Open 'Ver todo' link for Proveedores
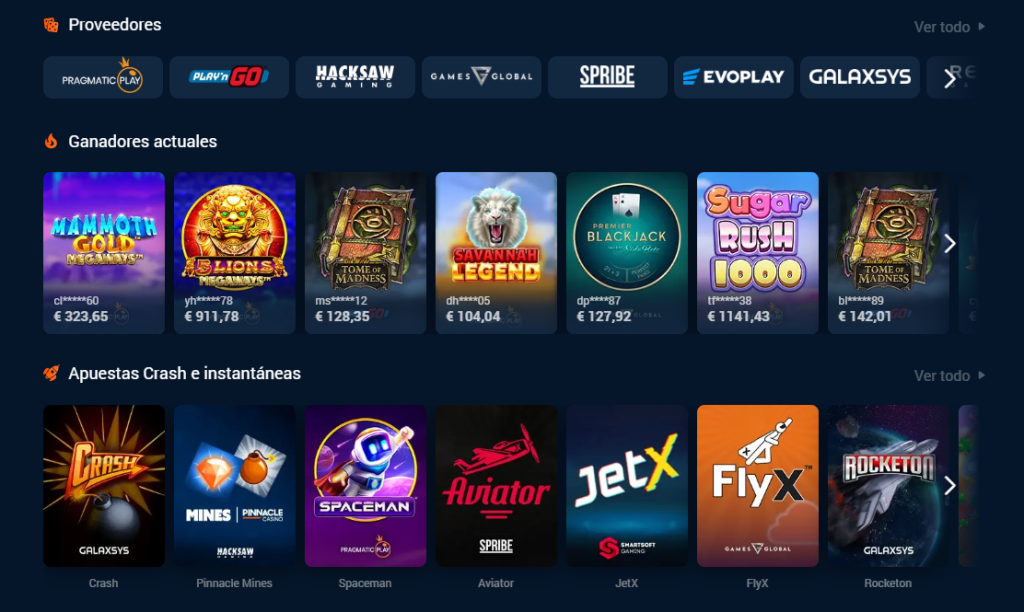The height and width of the screenshot is (612, 1024). click(949, 27)
